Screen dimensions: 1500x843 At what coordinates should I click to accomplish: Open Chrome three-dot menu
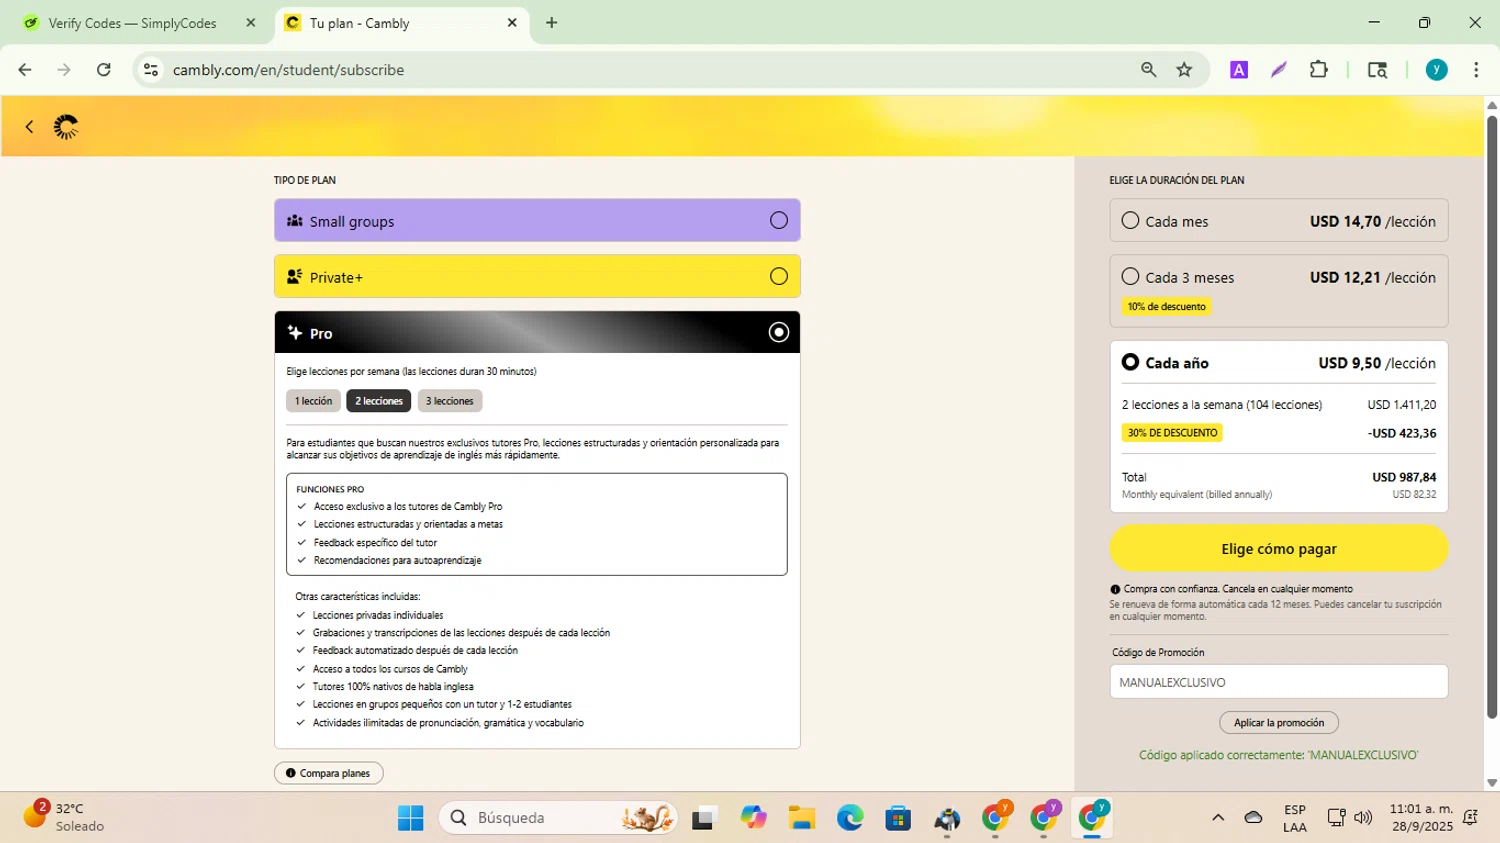[1476, 70]
